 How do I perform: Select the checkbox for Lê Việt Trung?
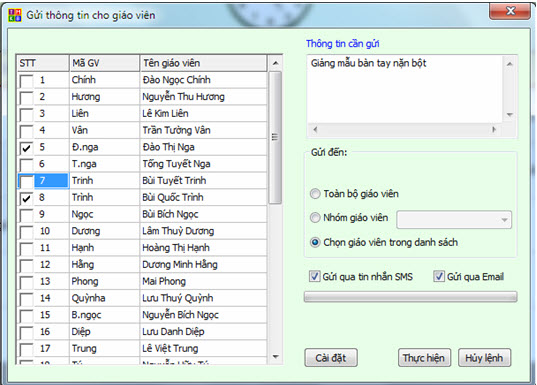tap(26, 350)
